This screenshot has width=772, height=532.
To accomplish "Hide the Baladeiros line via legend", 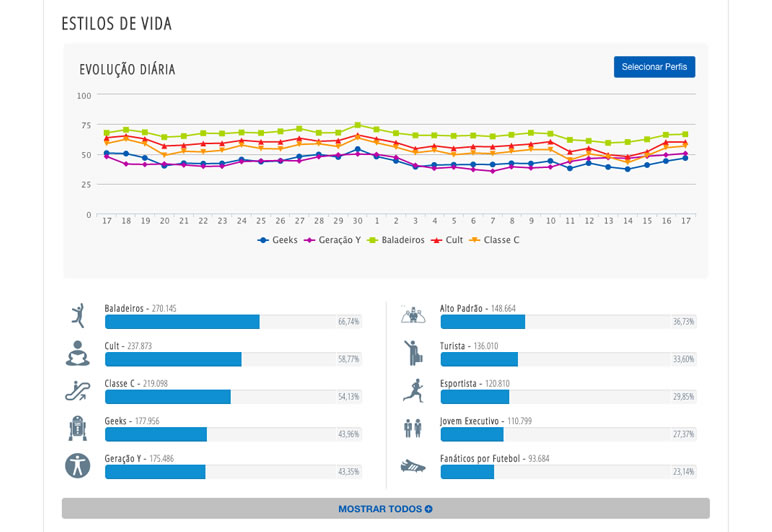I will click(x=396, y=240).
